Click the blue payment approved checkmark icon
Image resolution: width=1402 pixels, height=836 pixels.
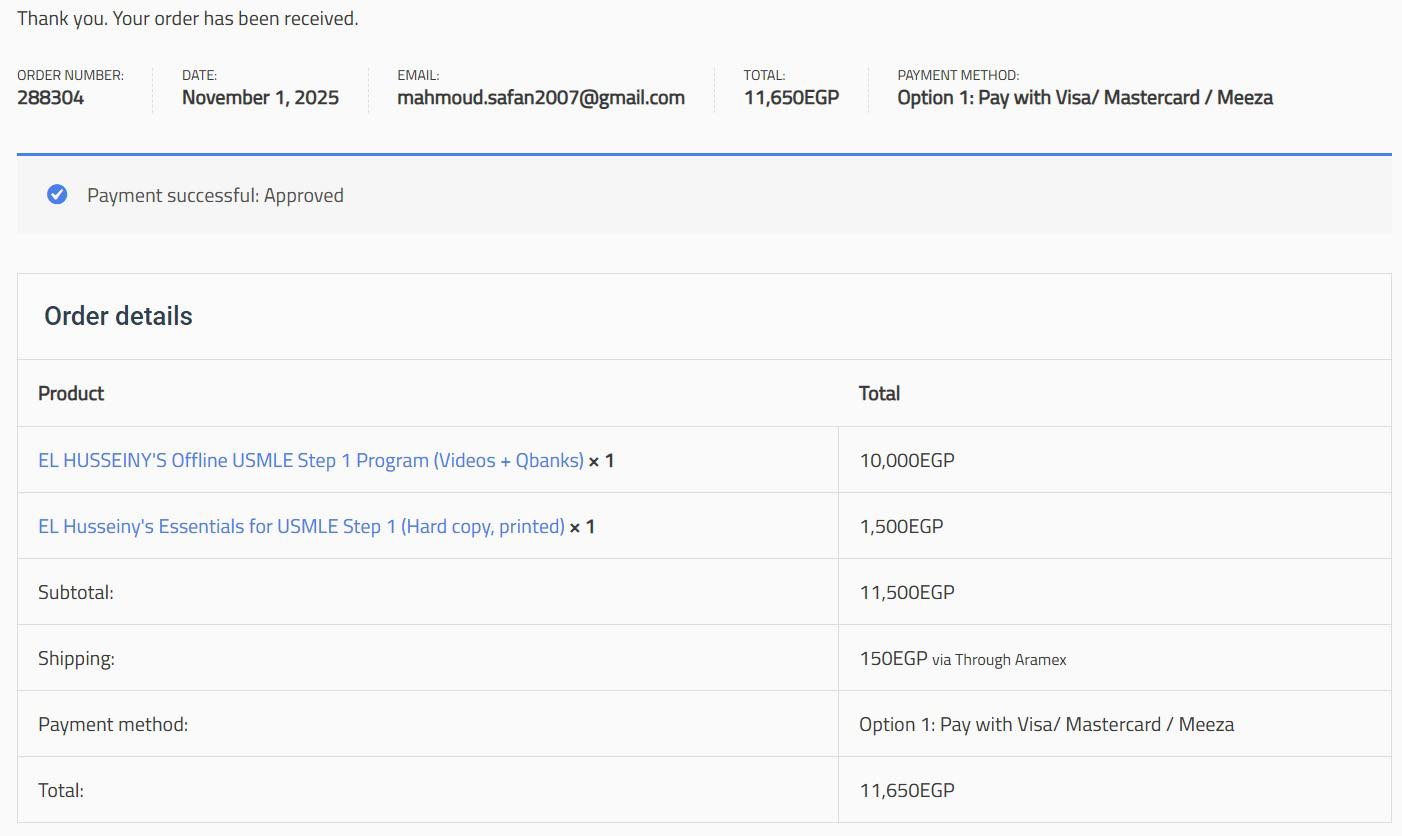click(57, 195)
